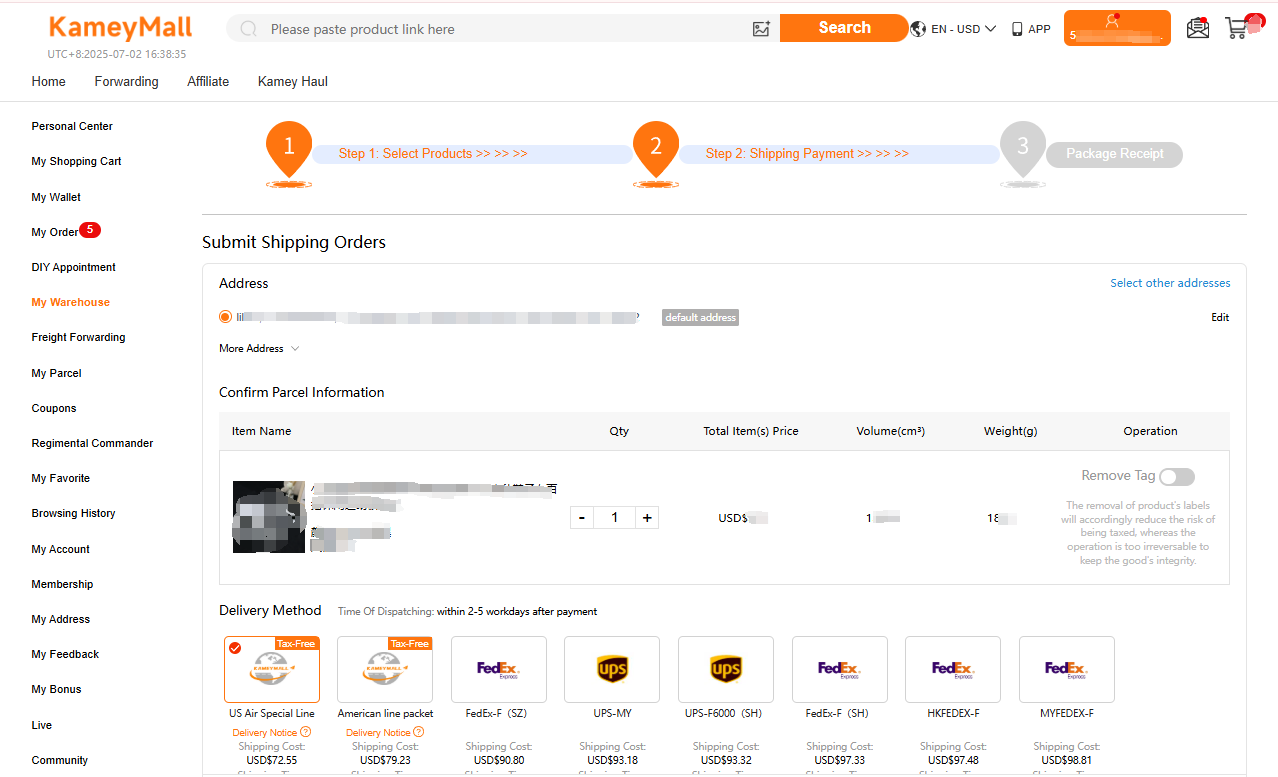
Task: Click the blurred product thumbnail
Action: (269, 517)
